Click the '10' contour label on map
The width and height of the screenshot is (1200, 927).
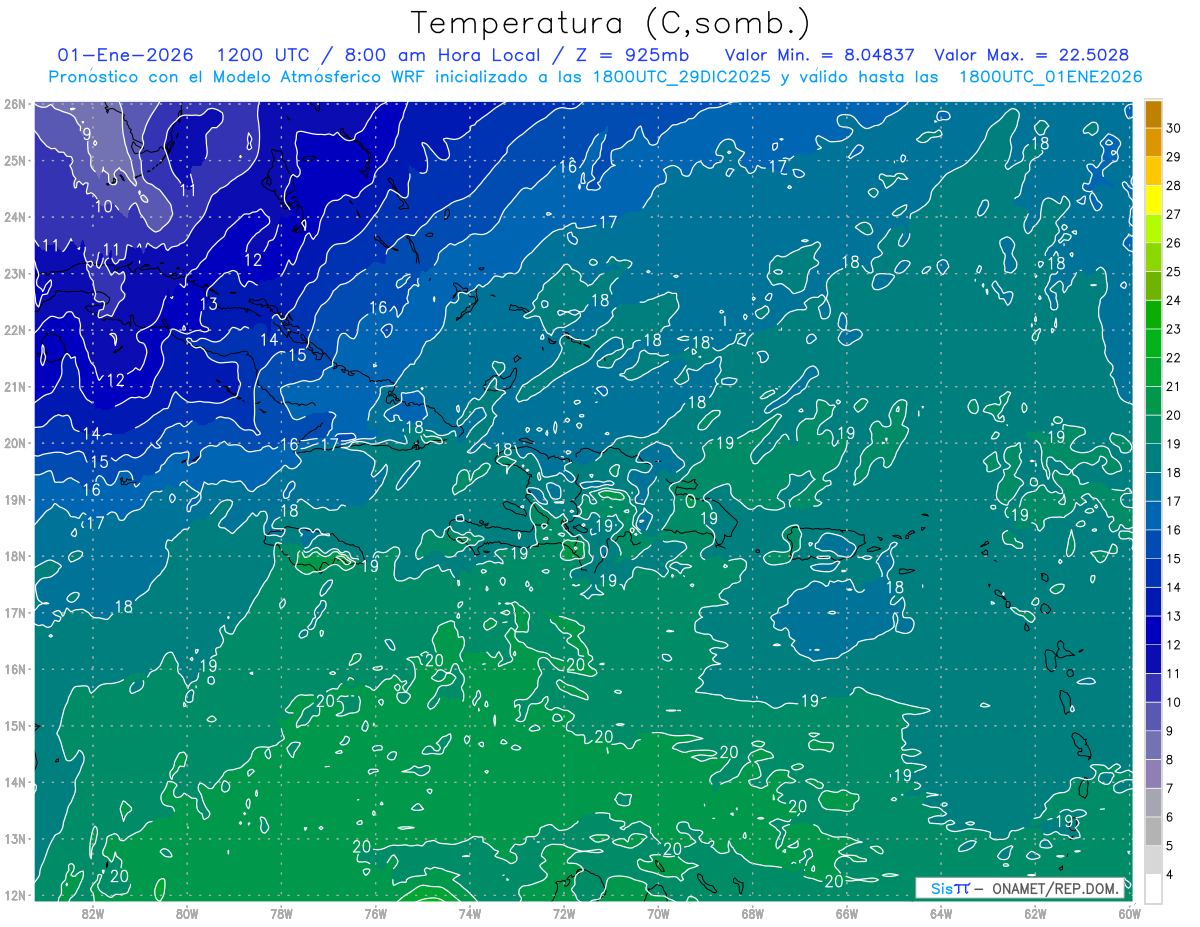(103, 206)
